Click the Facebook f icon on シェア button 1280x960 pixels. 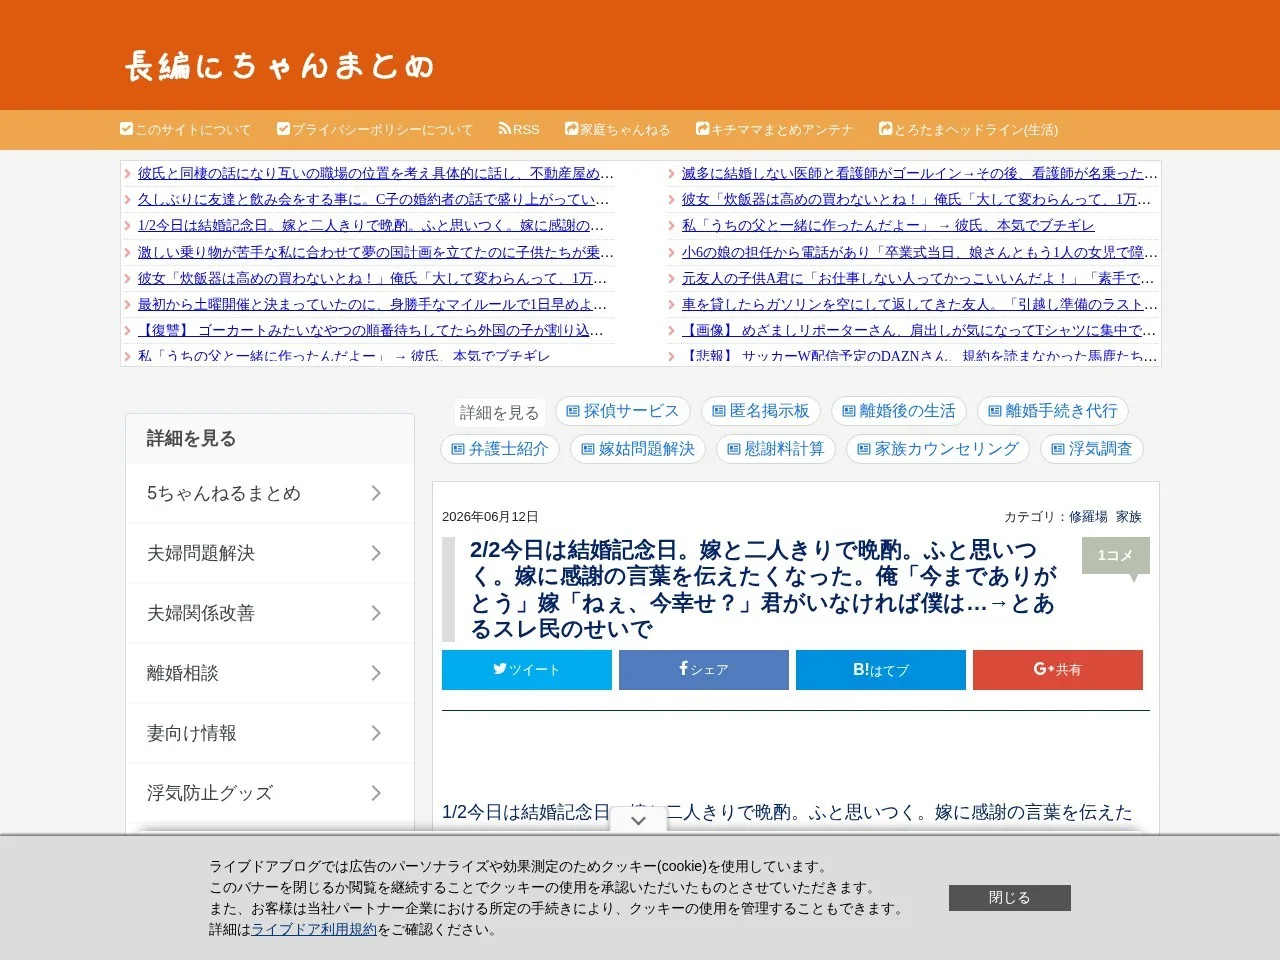683,668
